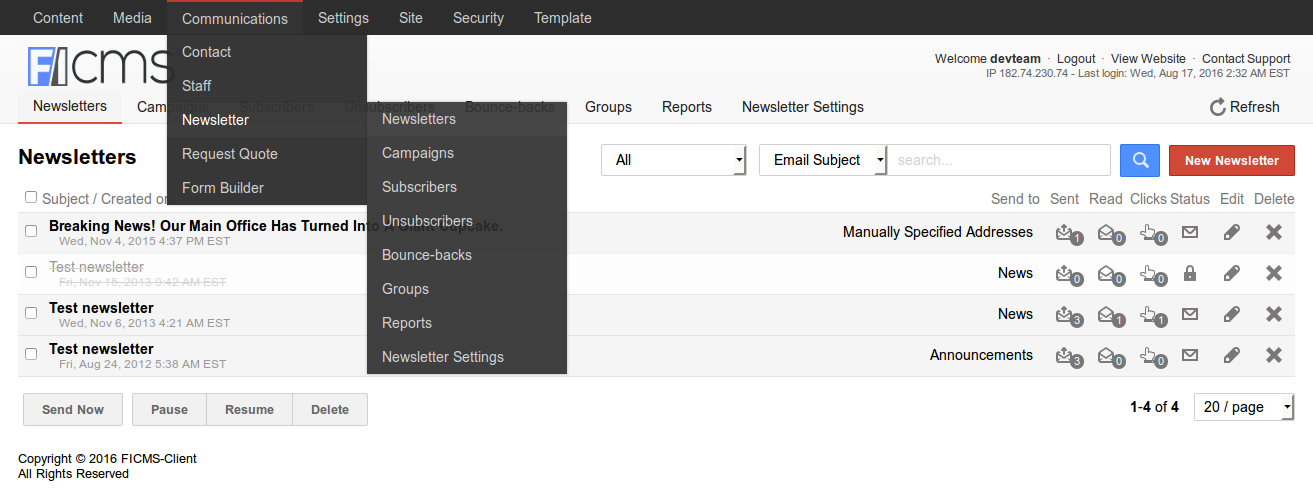Click the New Newsletter button
This screenshot has width=1313, height=498.
[x=1231, y=160]
